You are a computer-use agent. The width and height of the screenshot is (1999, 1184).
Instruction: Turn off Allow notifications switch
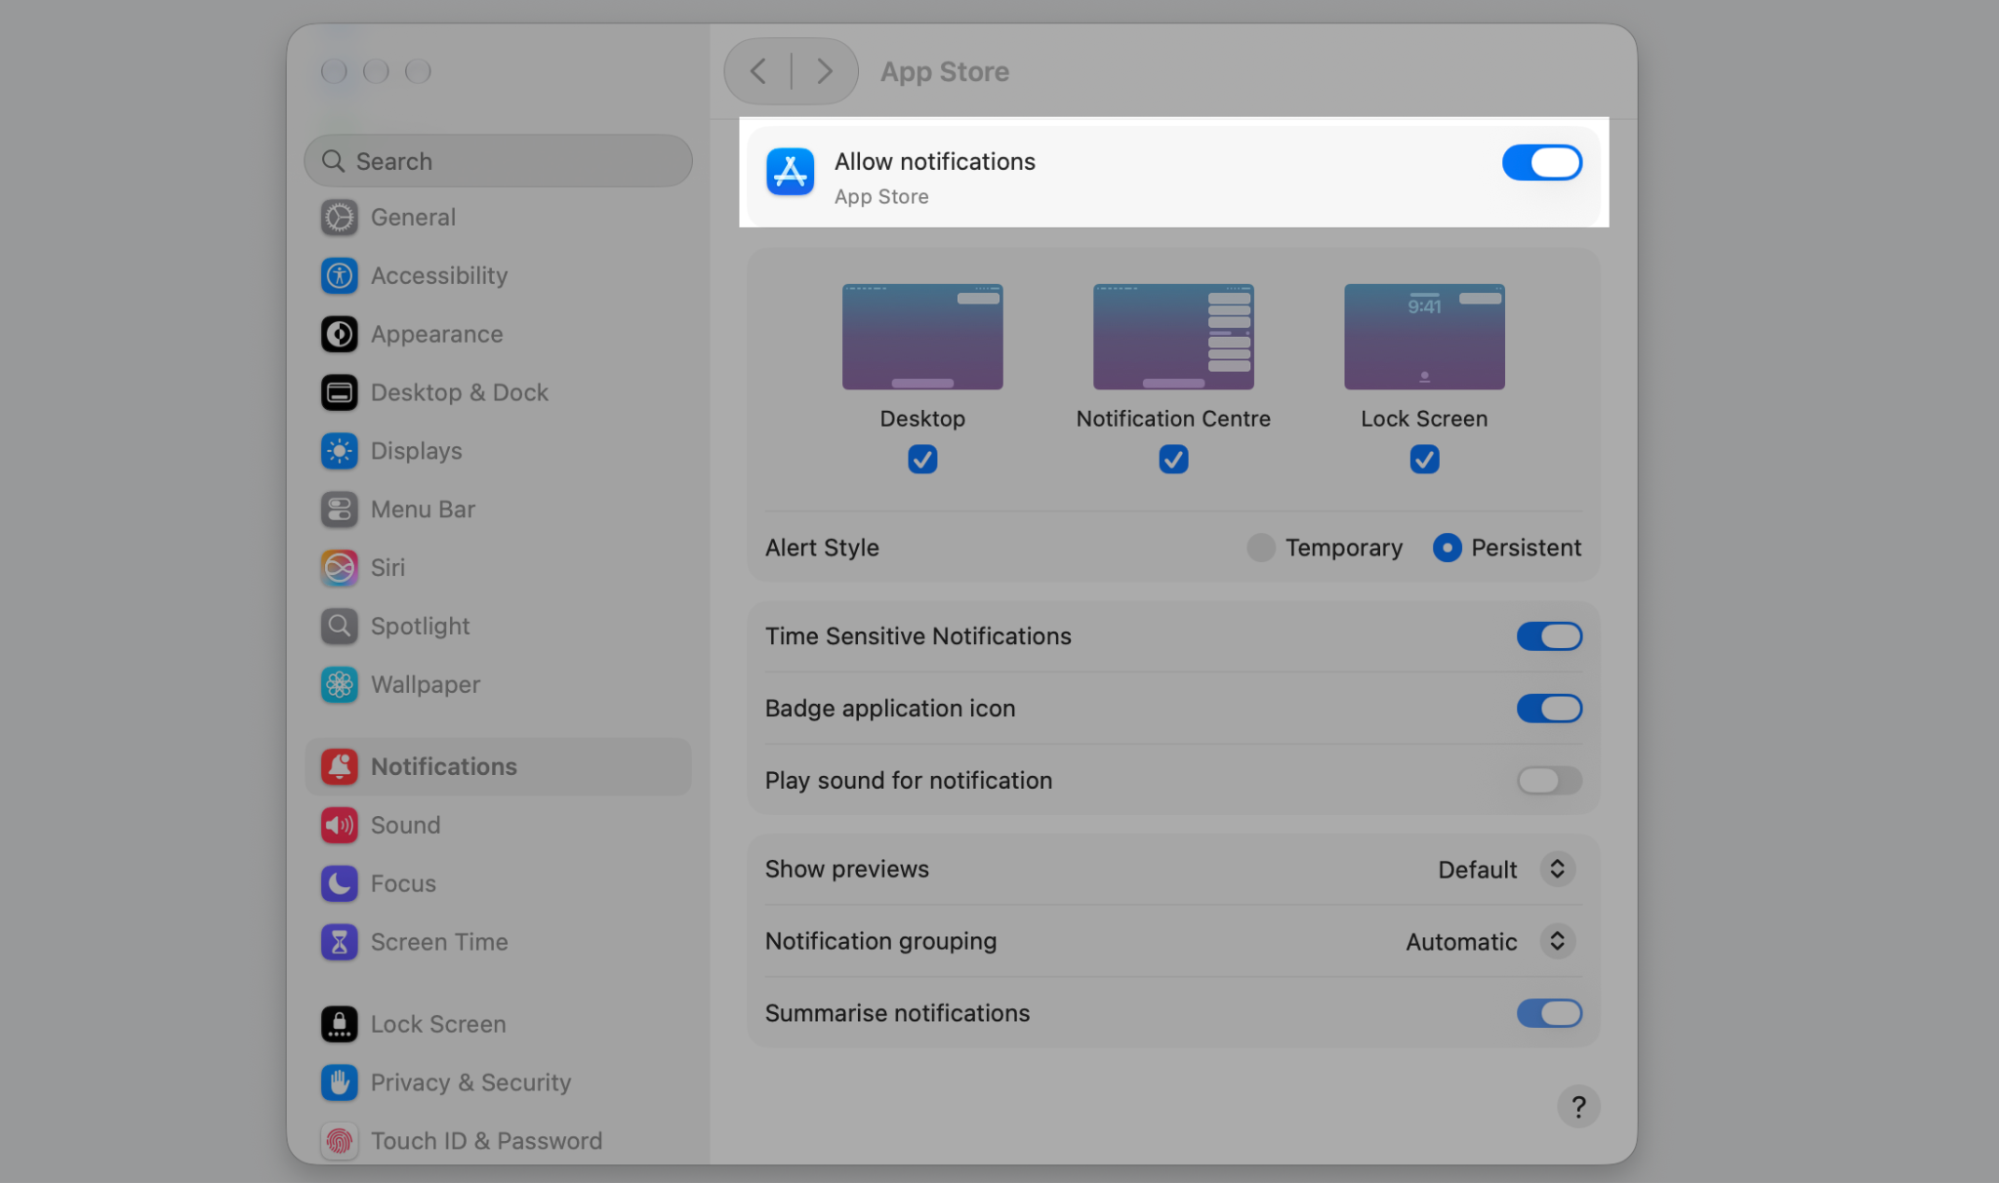pos(1541,163)
